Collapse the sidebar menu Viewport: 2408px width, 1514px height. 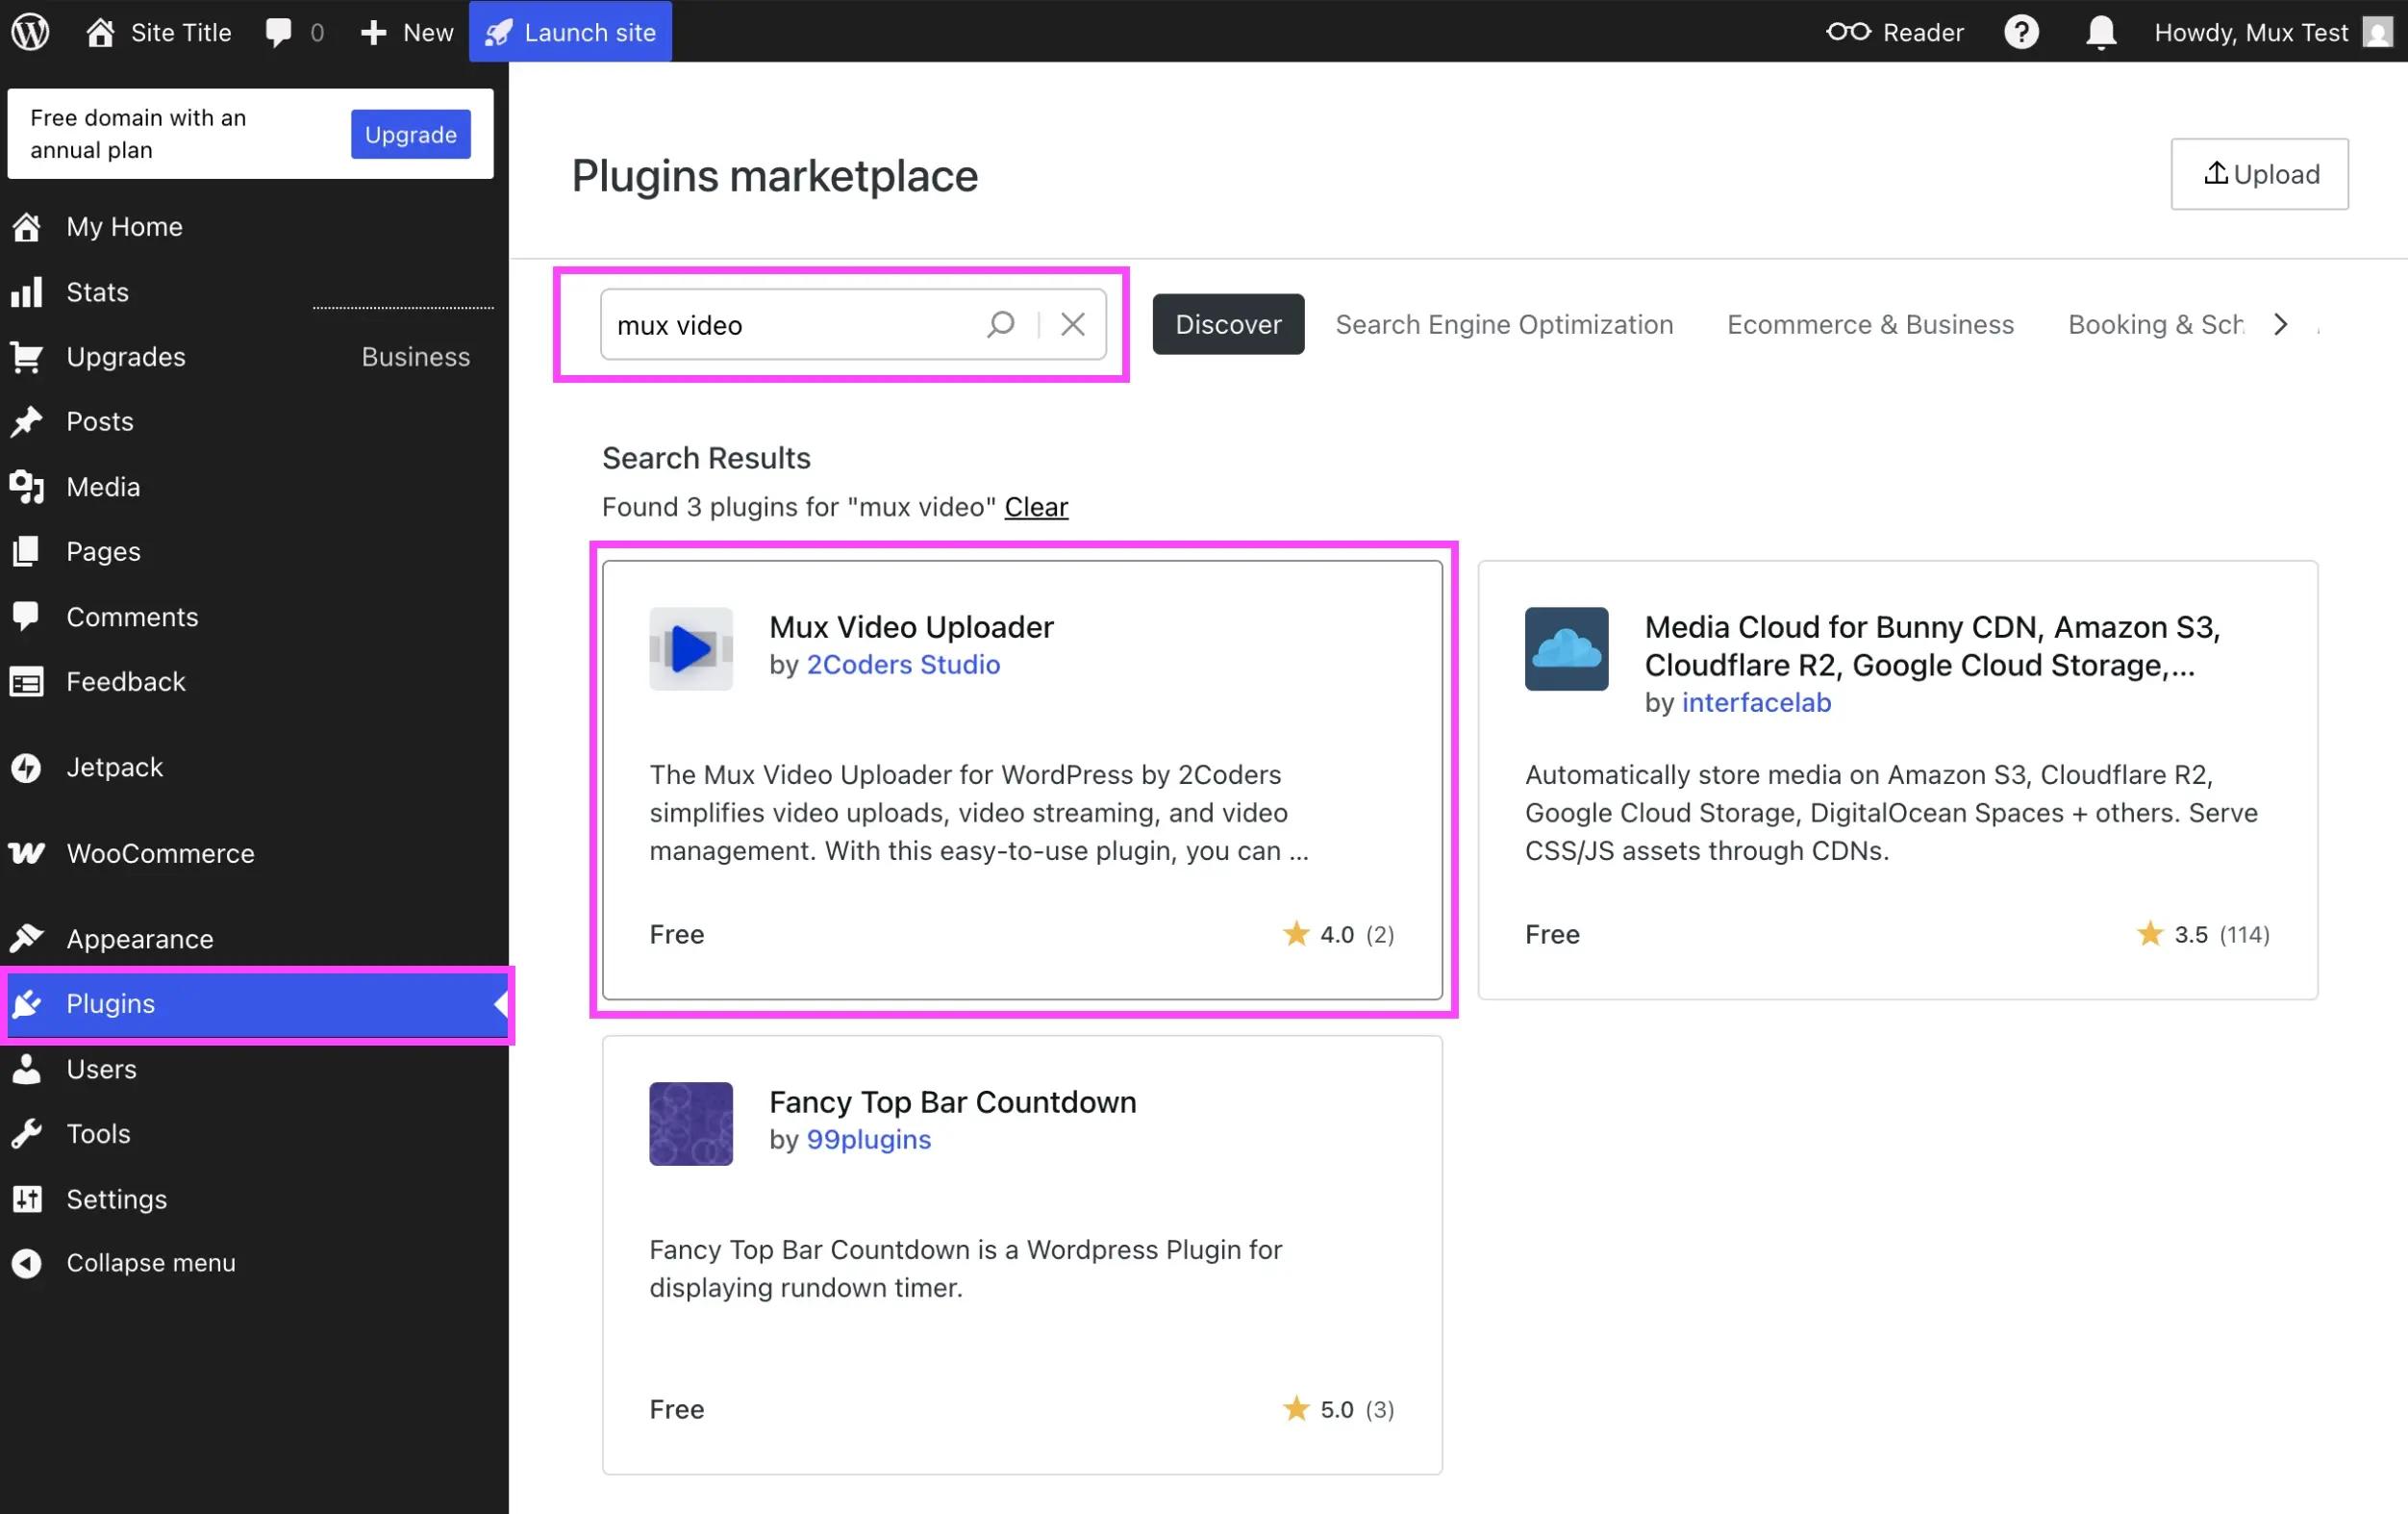pos(150,1263)
